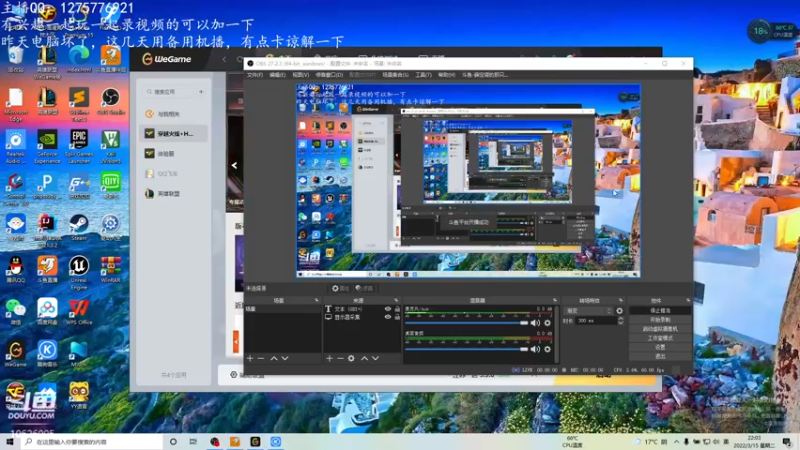Pop out the controls dock panel
This screenshot has width=800, height=450.
[688, 301]
